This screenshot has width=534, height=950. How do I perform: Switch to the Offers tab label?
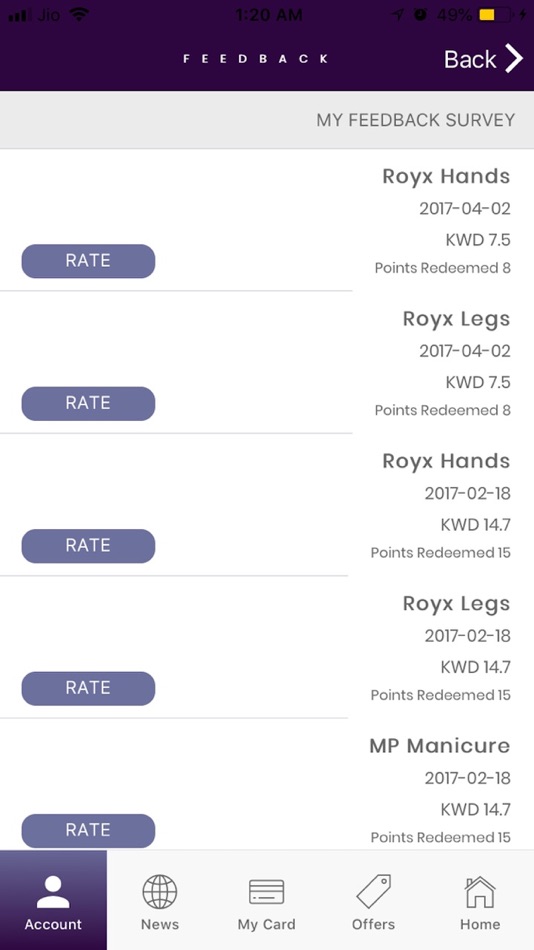click(x=373, y=925)
